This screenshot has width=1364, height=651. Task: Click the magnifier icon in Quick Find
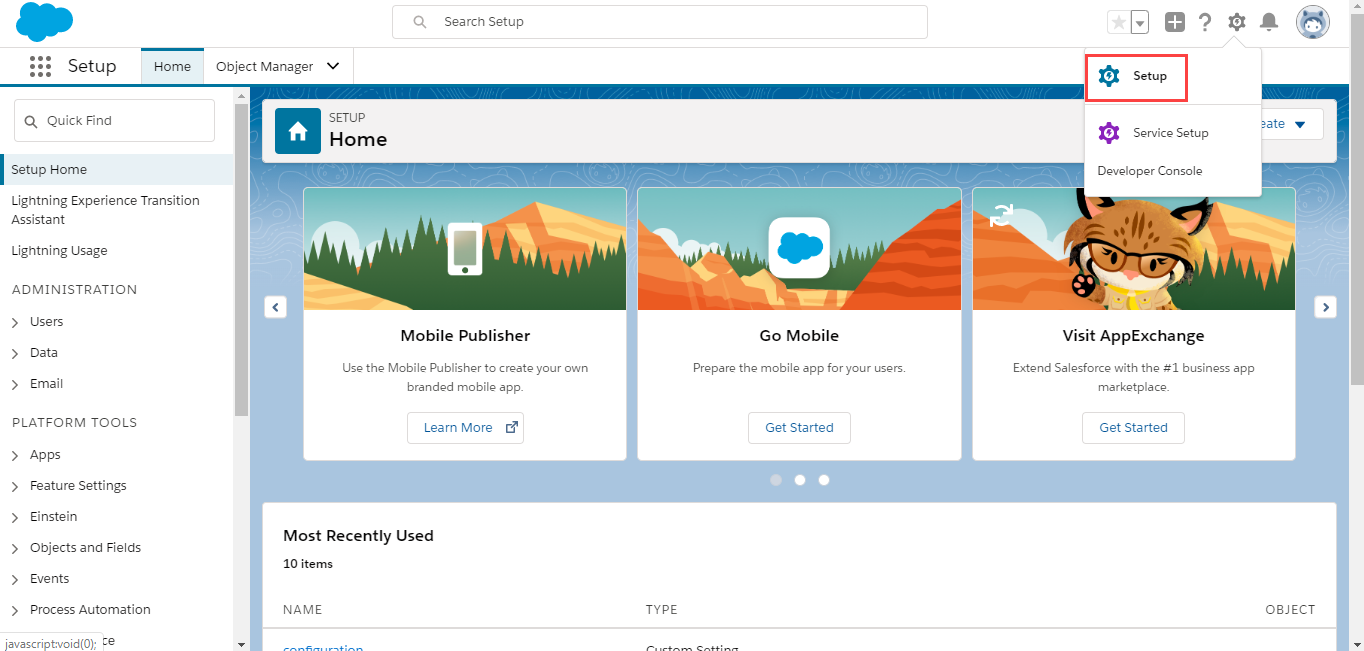(x=31, y=121)
